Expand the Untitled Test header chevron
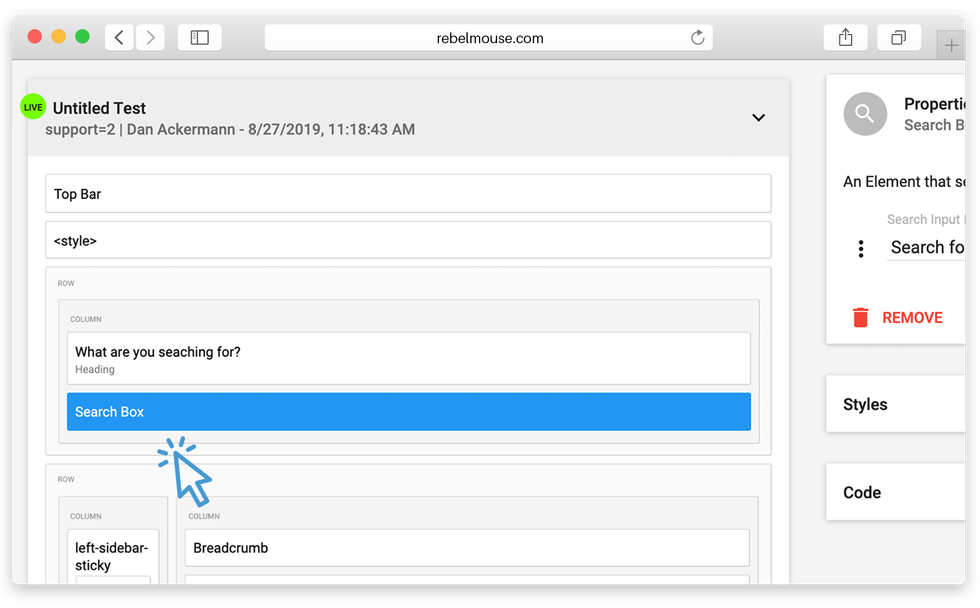 (758, 118)
